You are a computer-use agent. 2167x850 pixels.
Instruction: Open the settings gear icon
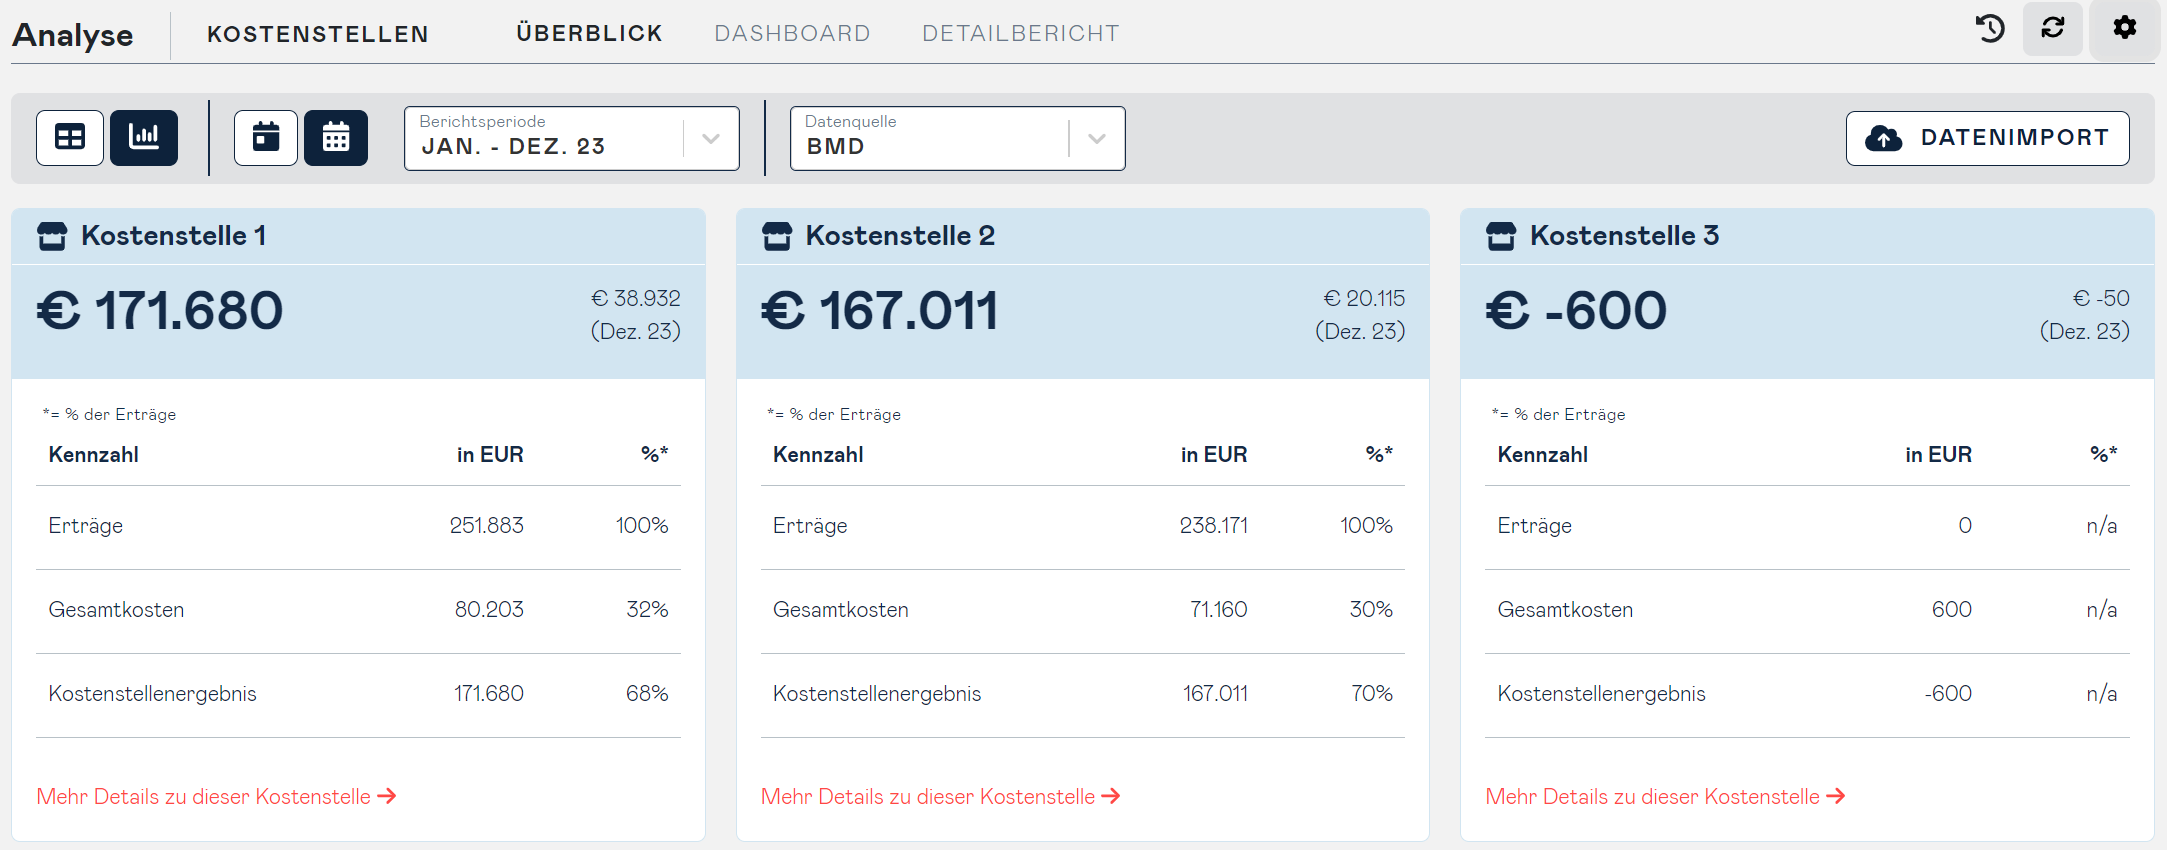[x=2125, y=28]
